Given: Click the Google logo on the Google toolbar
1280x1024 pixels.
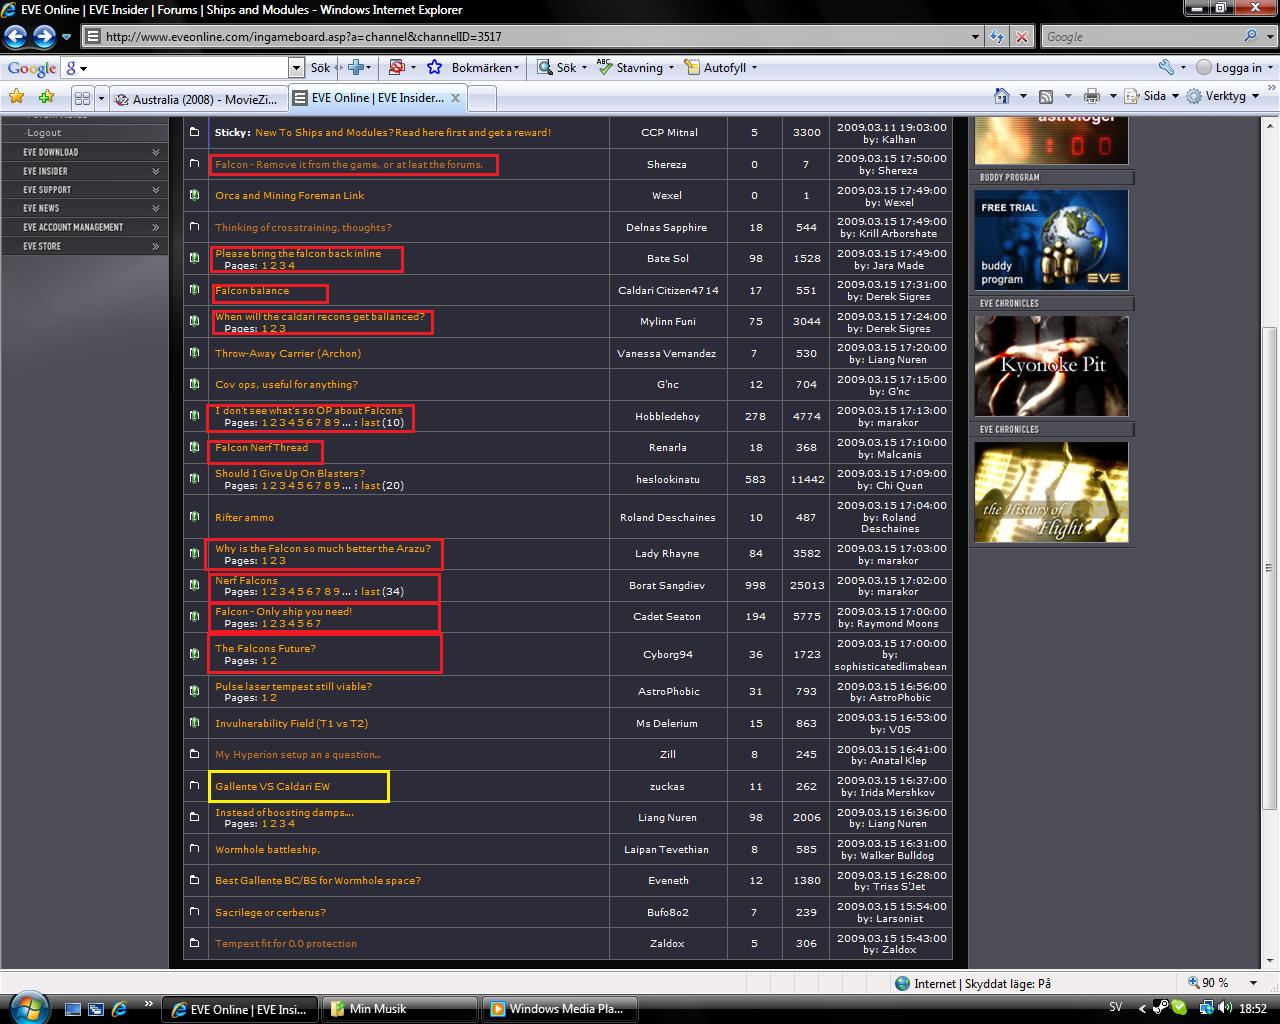Looking at the screenshot, I should pyautogui.click(x=32, y=68).
